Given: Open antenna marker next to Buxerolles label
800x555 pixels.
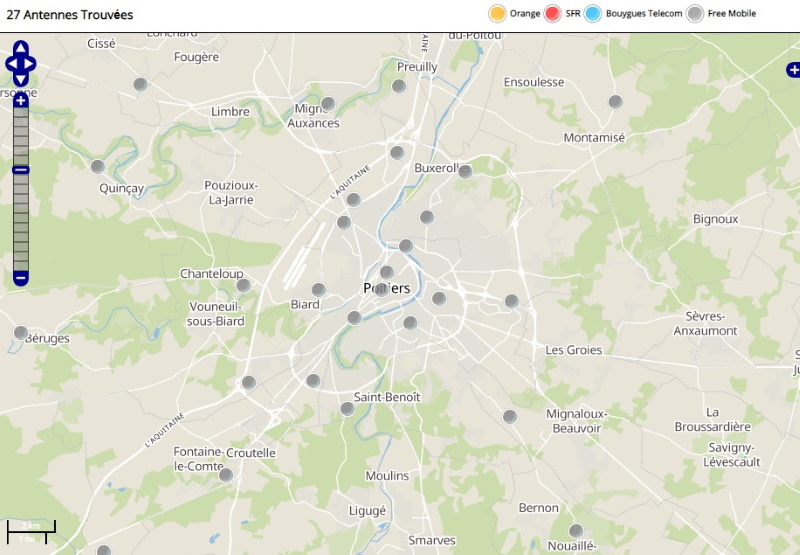Looking at the screenshot, I should 465,172.
